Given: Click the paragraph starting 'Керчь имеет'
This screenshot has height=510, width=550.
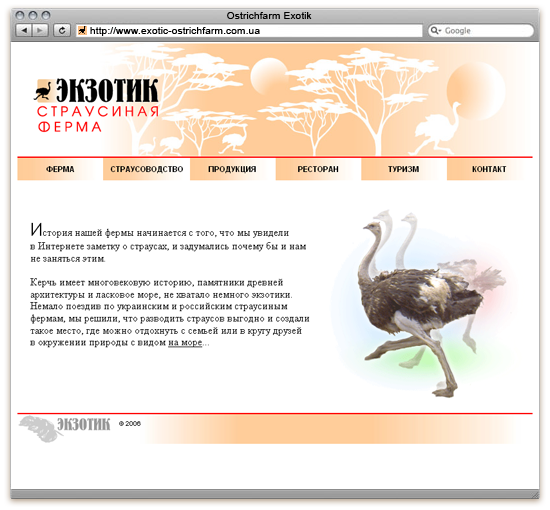Looking at the screenshot, I should (x=170, y=313).
